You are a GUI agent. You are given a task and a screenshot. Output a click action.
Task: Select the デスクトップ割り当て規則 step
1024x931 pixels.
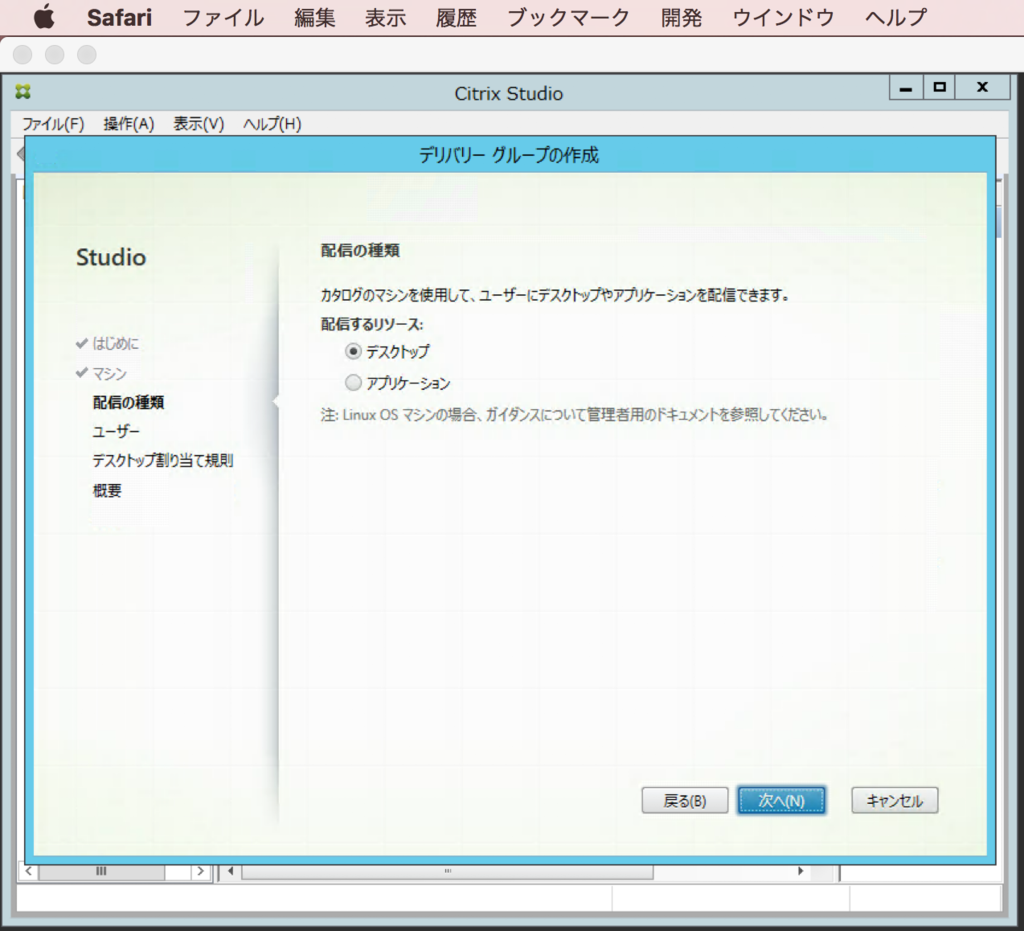[163, 460]
